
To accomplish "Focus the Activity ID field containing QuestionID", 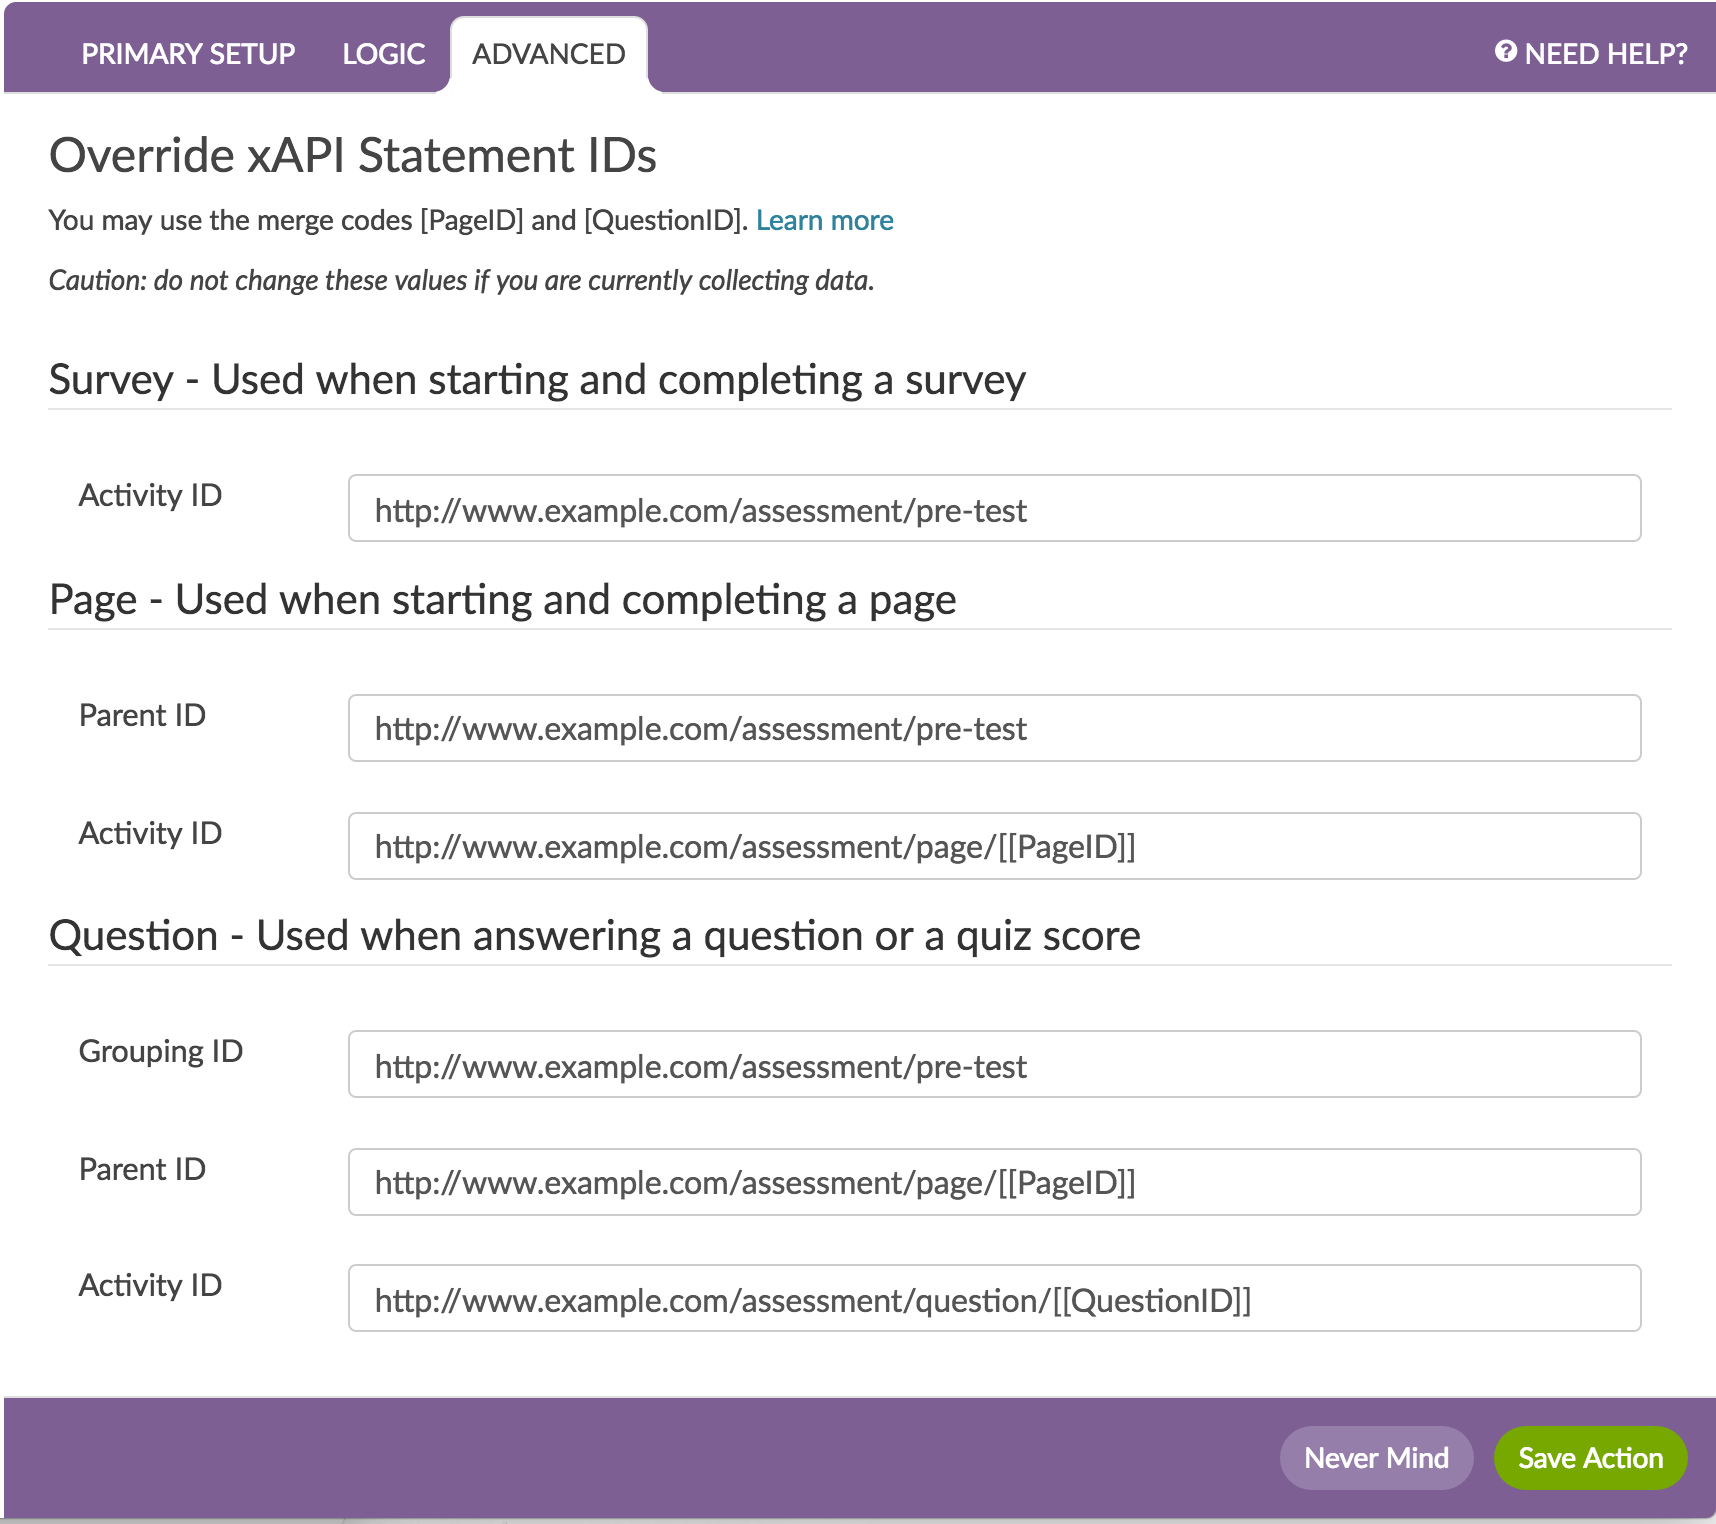I will pos(994,1299).
